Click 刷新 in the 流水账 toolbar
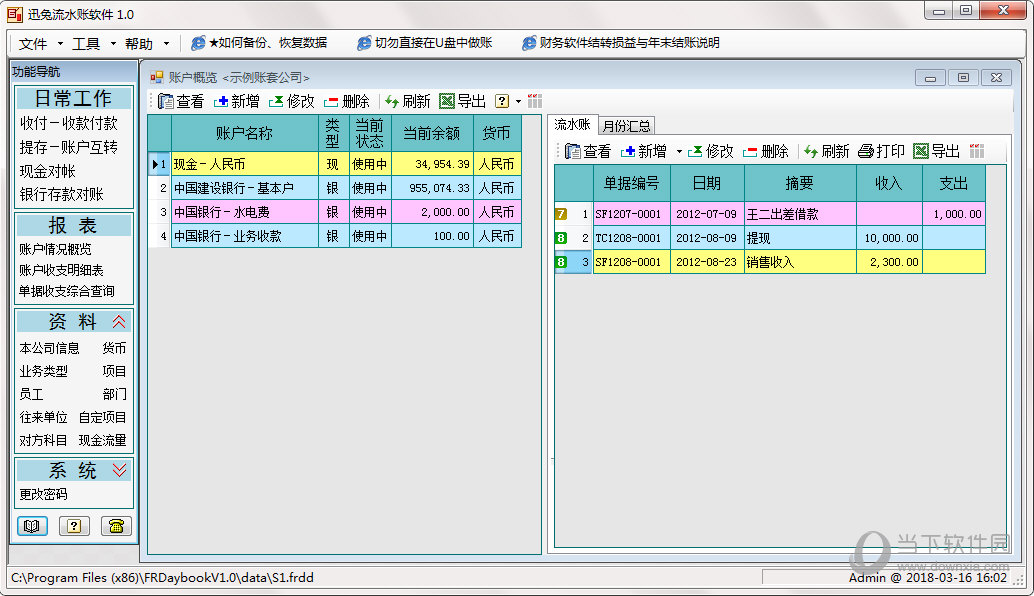Viewport: 1034px width, 596px height. pos(826,151)
